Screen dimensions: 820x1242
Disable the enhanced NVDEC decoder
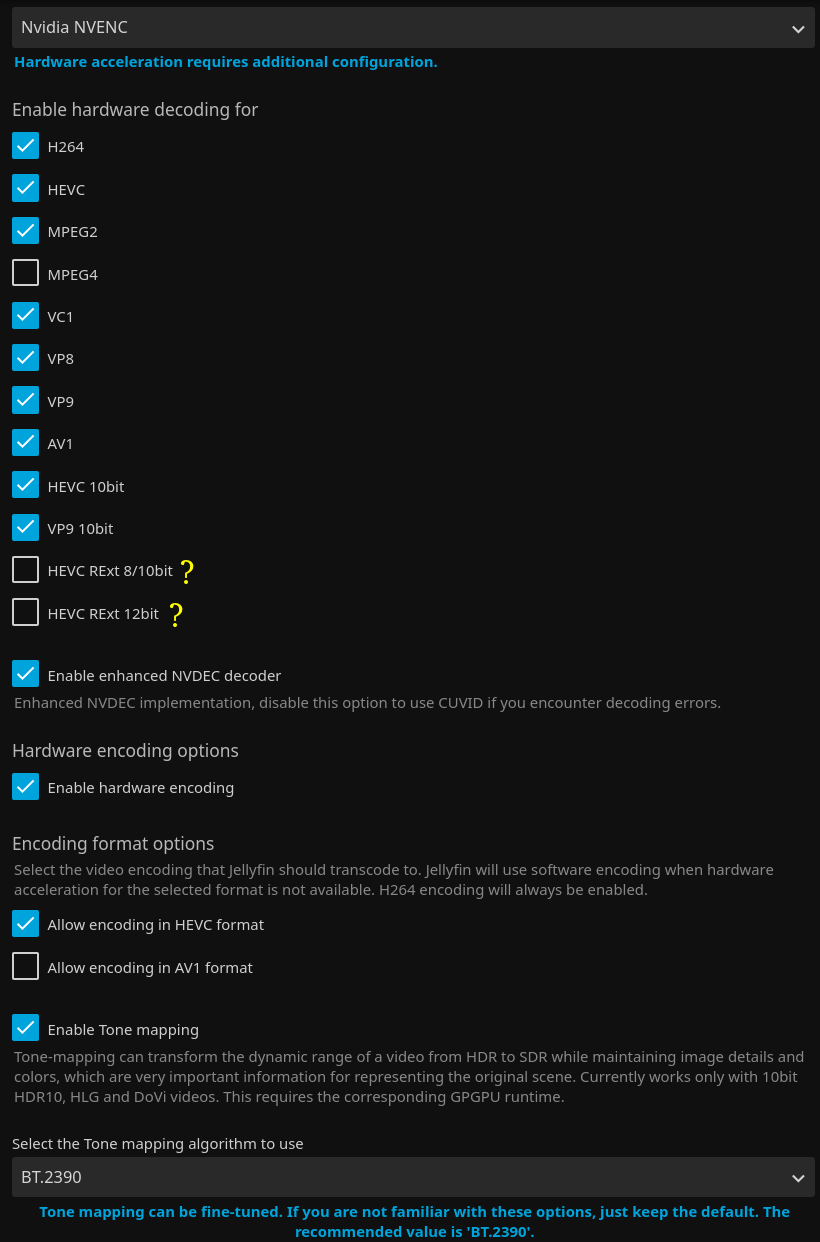[x=26, y=675]
